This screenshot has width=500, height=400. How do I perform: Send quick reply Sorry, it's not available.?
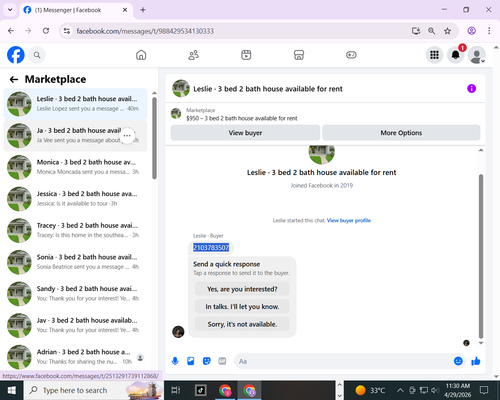point(242,324)
